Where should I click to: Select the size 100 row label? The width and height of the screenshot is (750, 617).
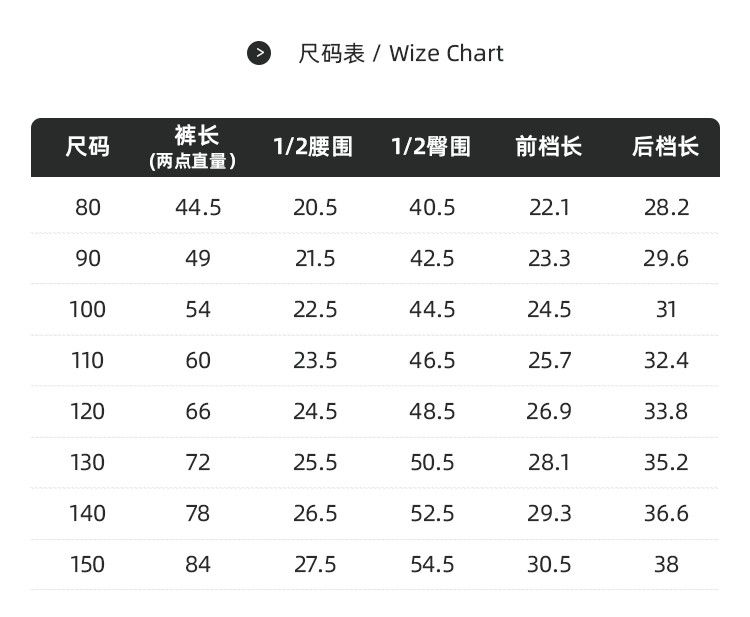pos(88,309)
